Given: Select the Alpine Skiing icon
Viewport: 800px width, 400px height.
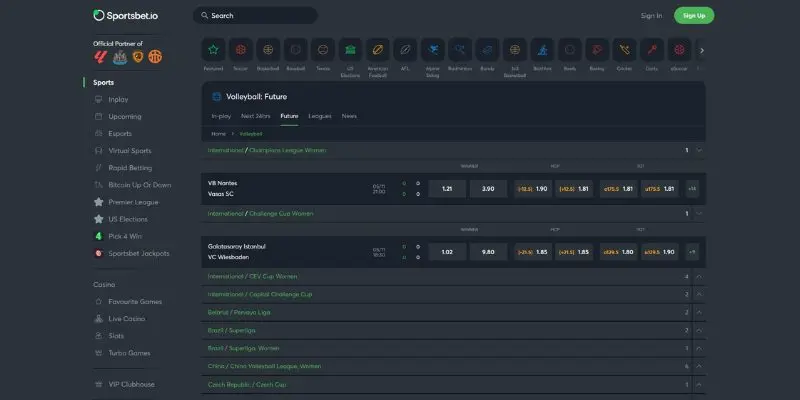Looking at the screenshot, I should point(433,49).
